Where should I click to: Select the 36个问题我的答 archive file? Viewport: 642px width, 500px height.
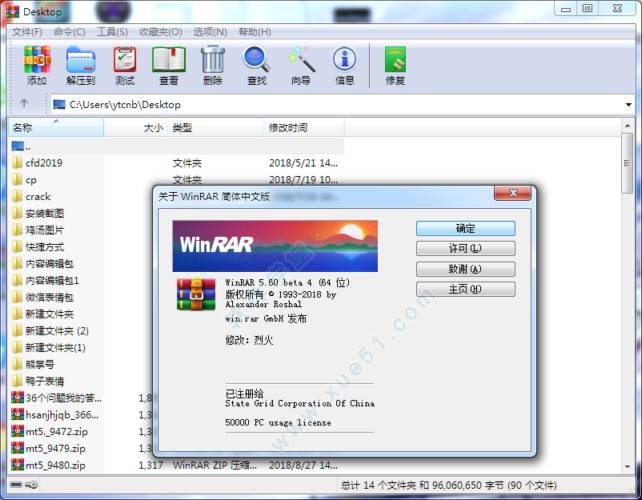click(57, 398)
